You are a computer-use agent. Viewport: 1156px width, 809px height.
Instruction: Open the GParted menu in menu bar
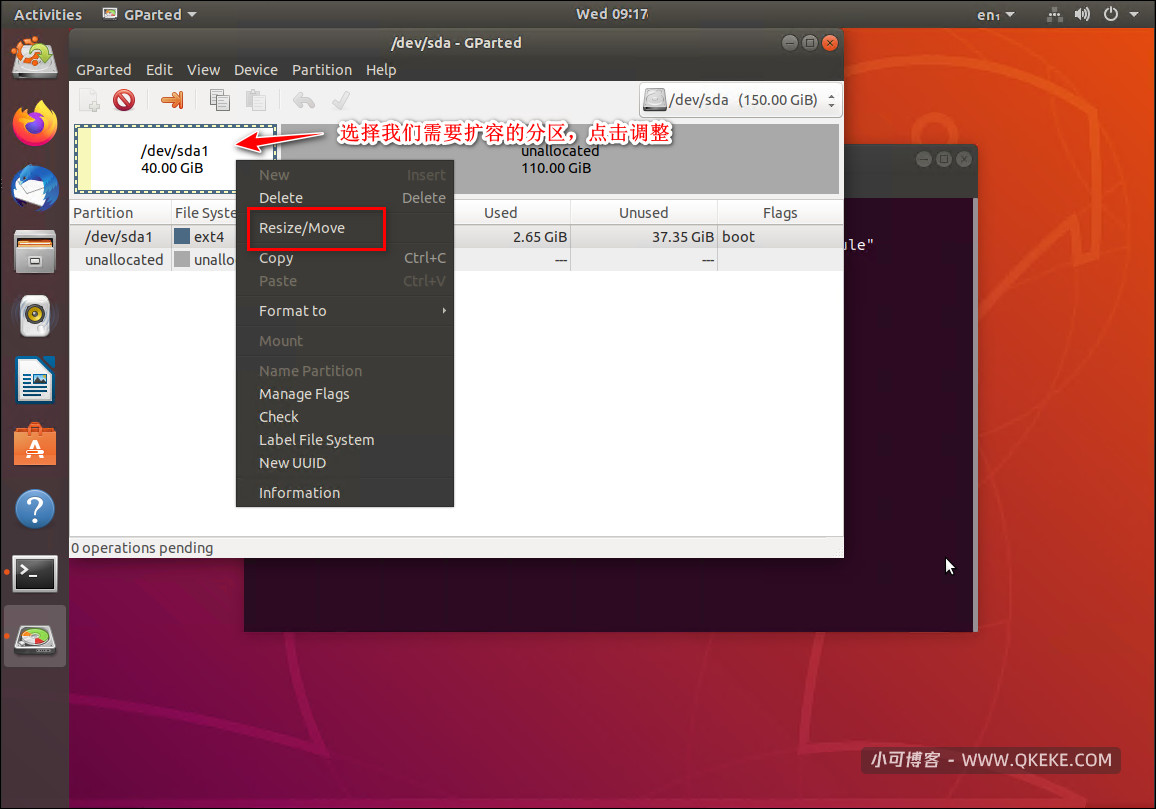click(104, 70)
